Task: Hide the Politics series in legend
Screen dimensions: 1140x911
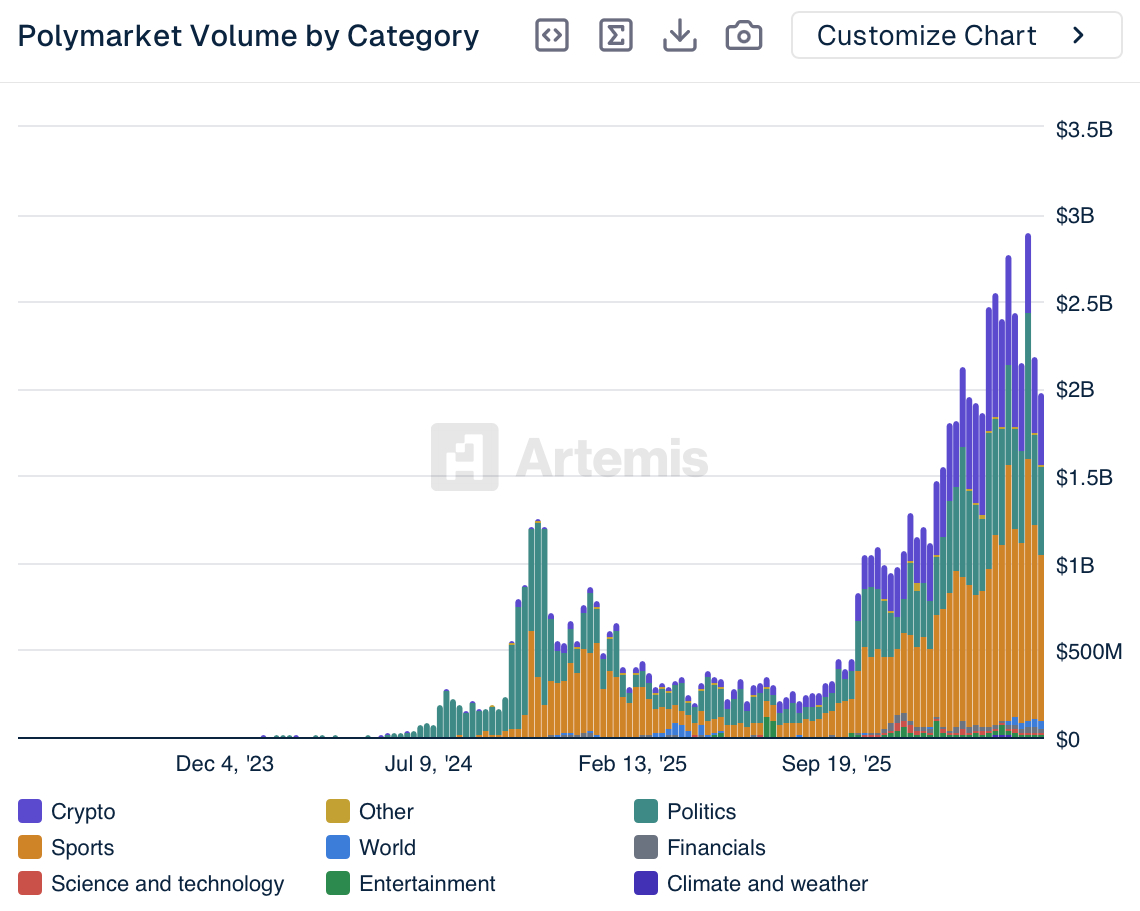Action: 701,812
